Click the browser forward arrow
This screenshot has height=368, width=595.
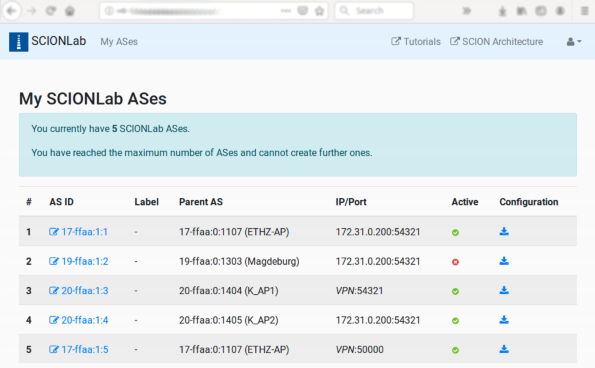tap(31, 11)
